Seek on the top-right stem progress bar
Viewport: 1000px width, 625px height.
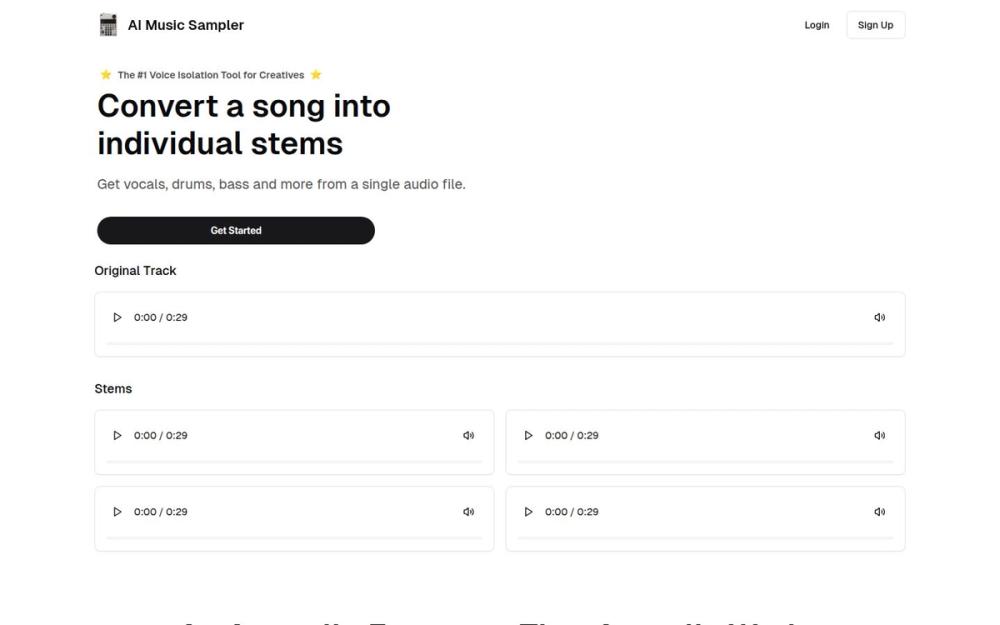point(705,461)
